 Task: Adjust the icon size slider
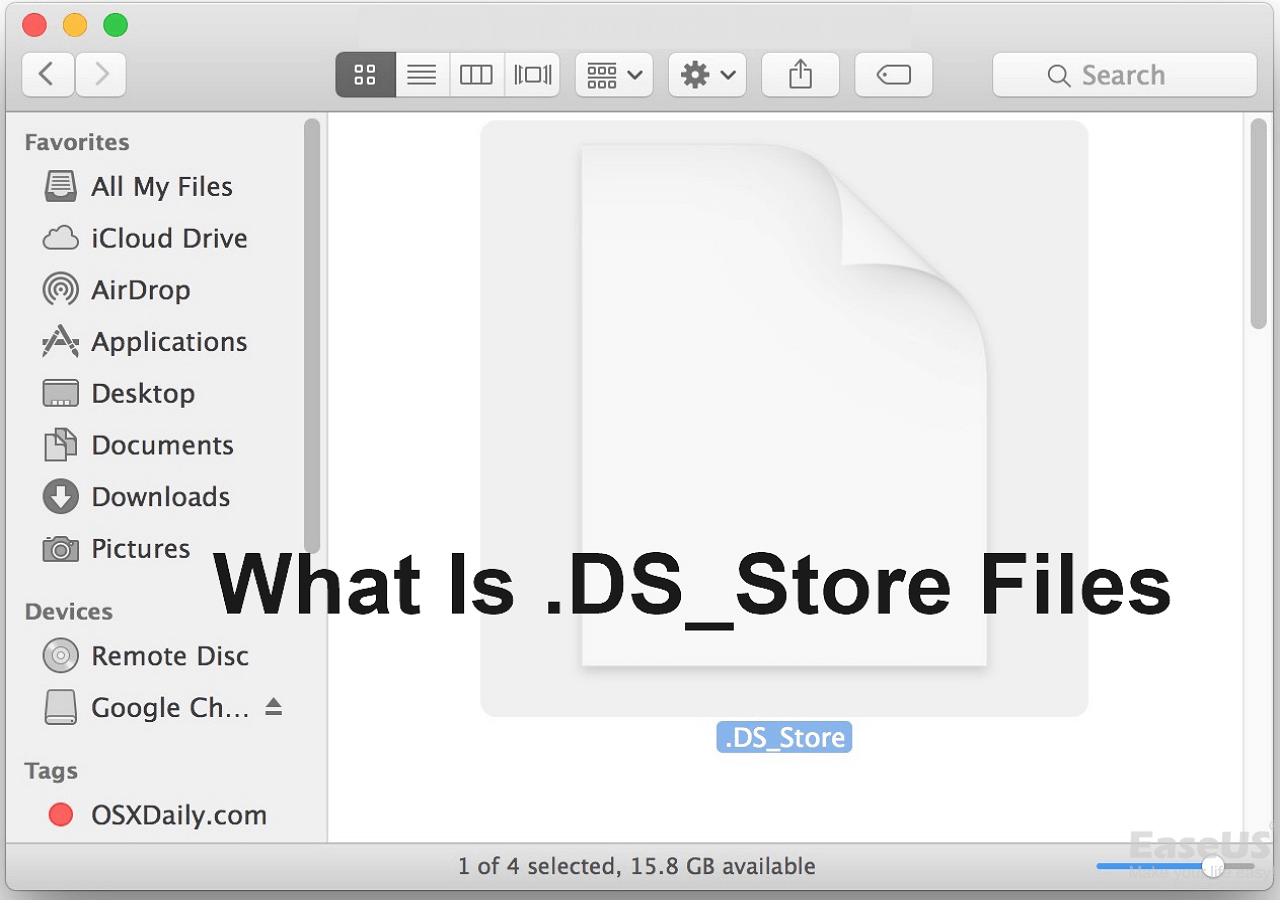(1213, 866)
